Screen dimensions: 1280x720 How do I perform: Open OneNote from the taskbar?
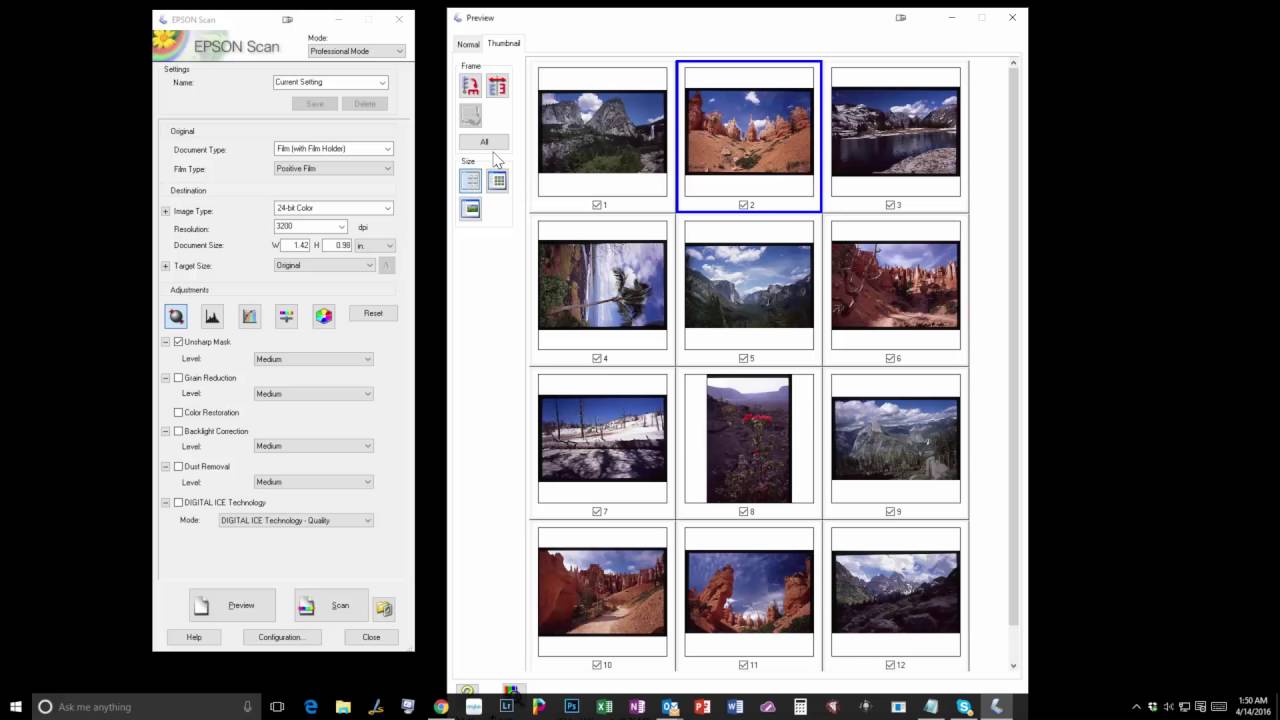pos(637,706)
